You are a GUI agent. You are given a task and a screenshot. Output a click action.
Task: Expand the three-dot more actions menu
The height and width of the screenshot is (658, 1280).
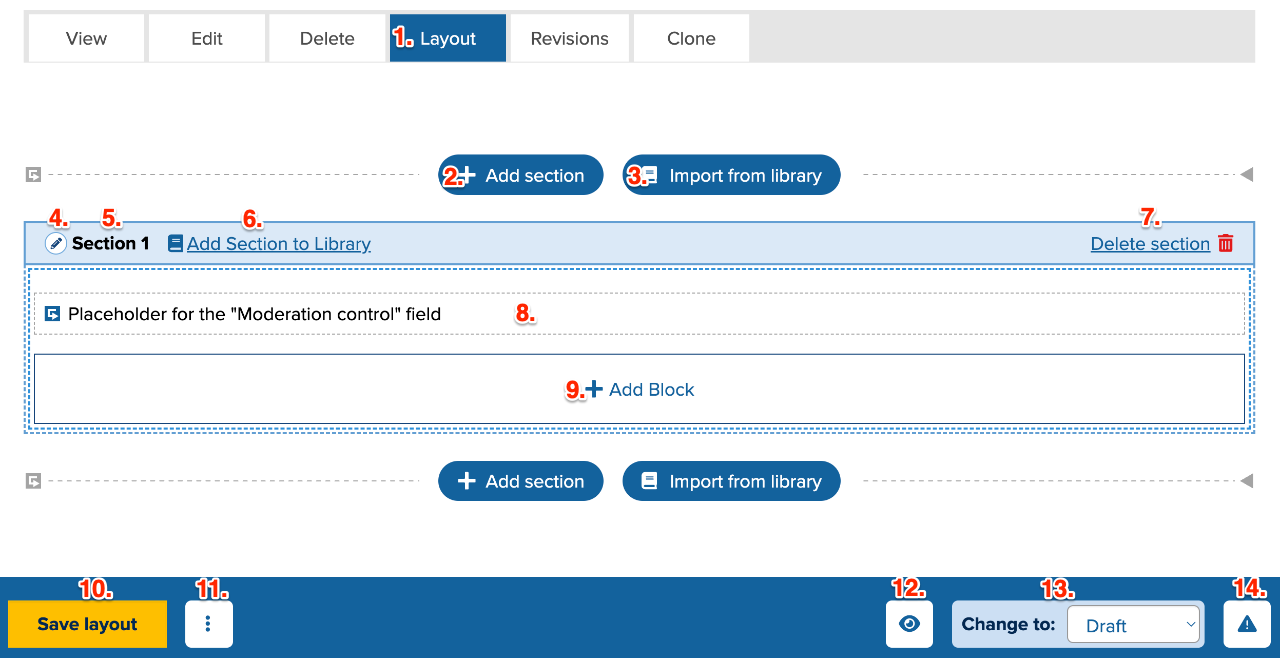(208, 624)
